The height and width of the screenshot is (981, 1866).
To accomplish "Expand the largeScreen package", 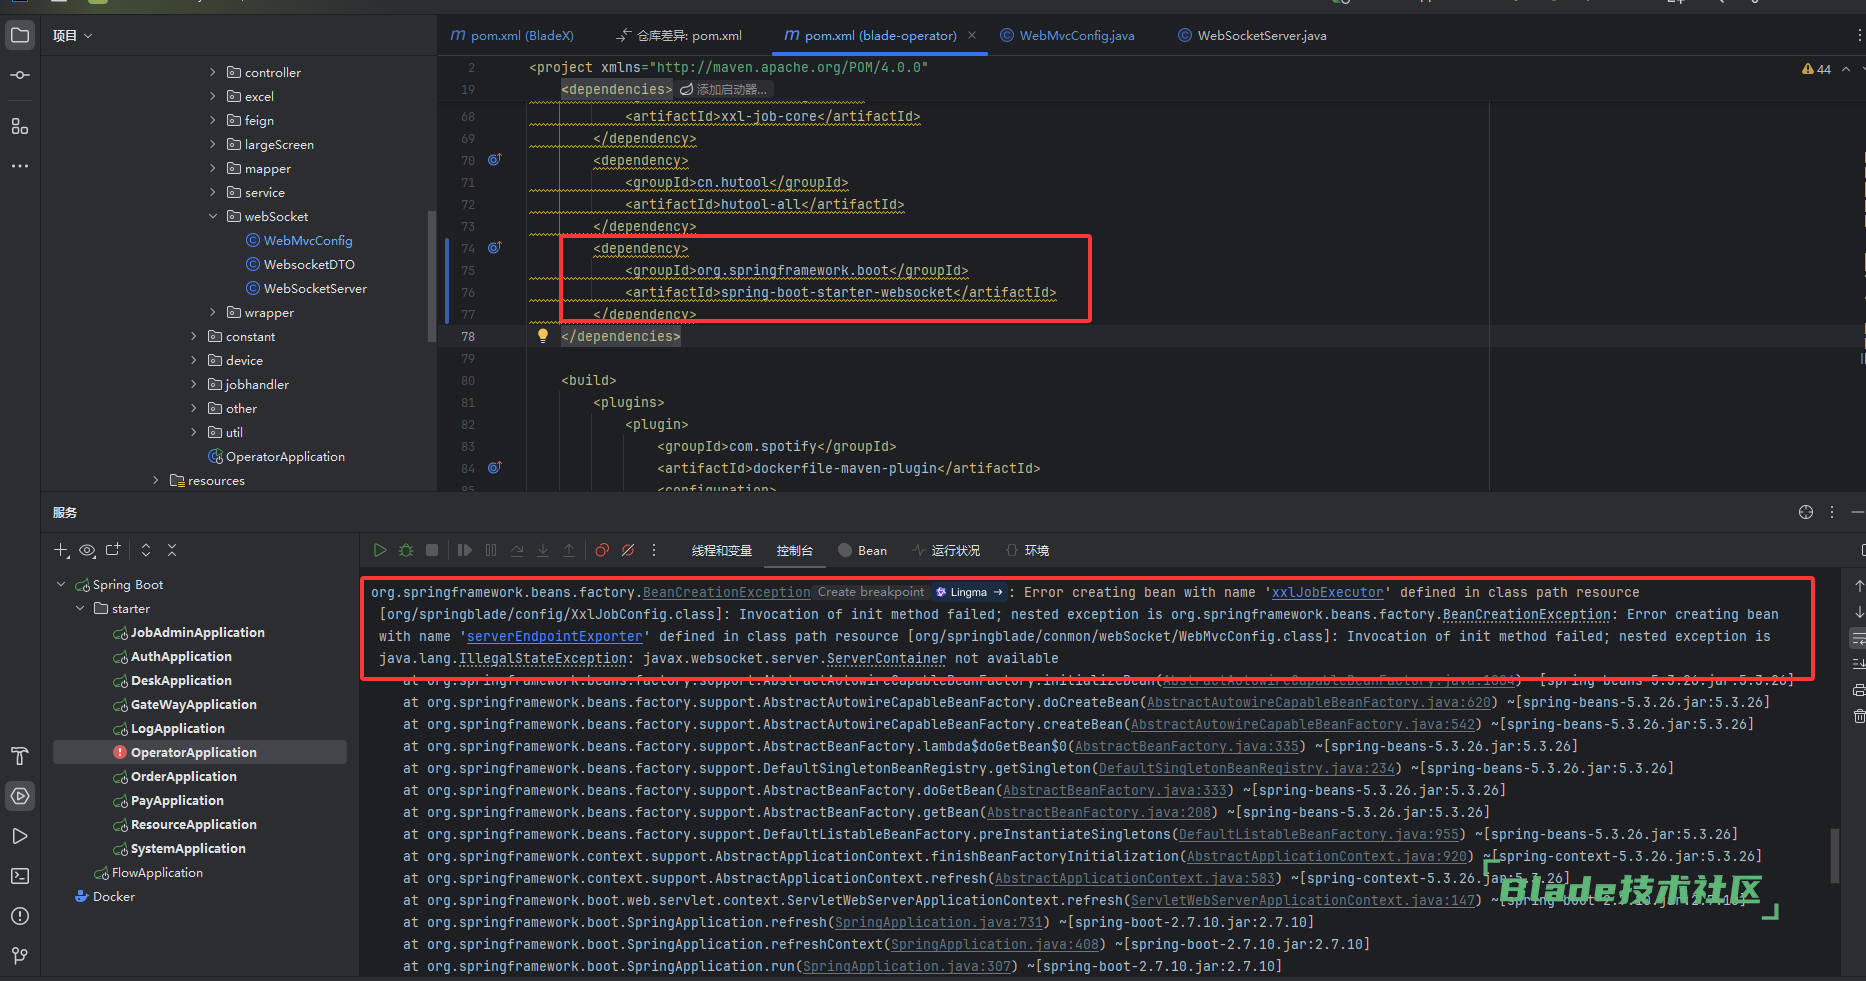I will coord(213,144).
